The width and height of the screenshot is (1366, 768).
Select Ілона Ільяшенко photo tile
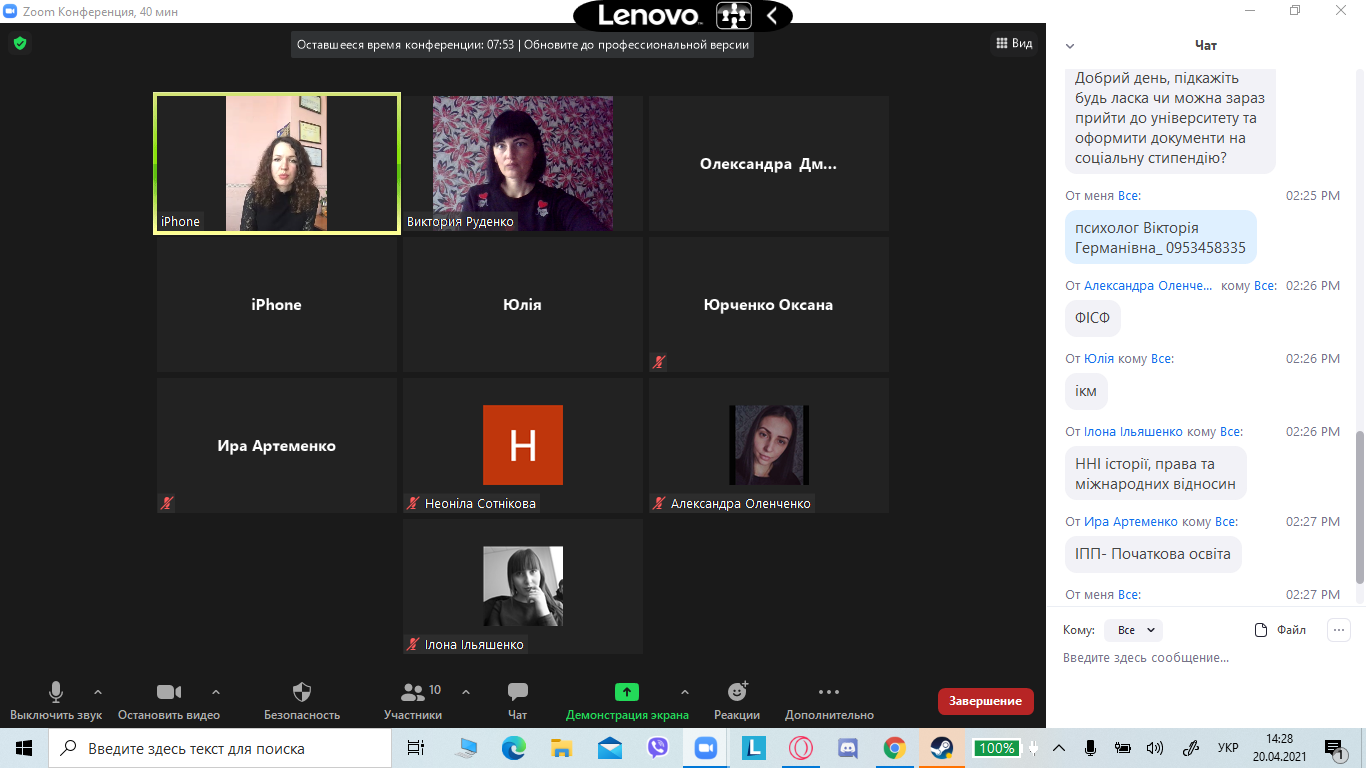[523, 587]
